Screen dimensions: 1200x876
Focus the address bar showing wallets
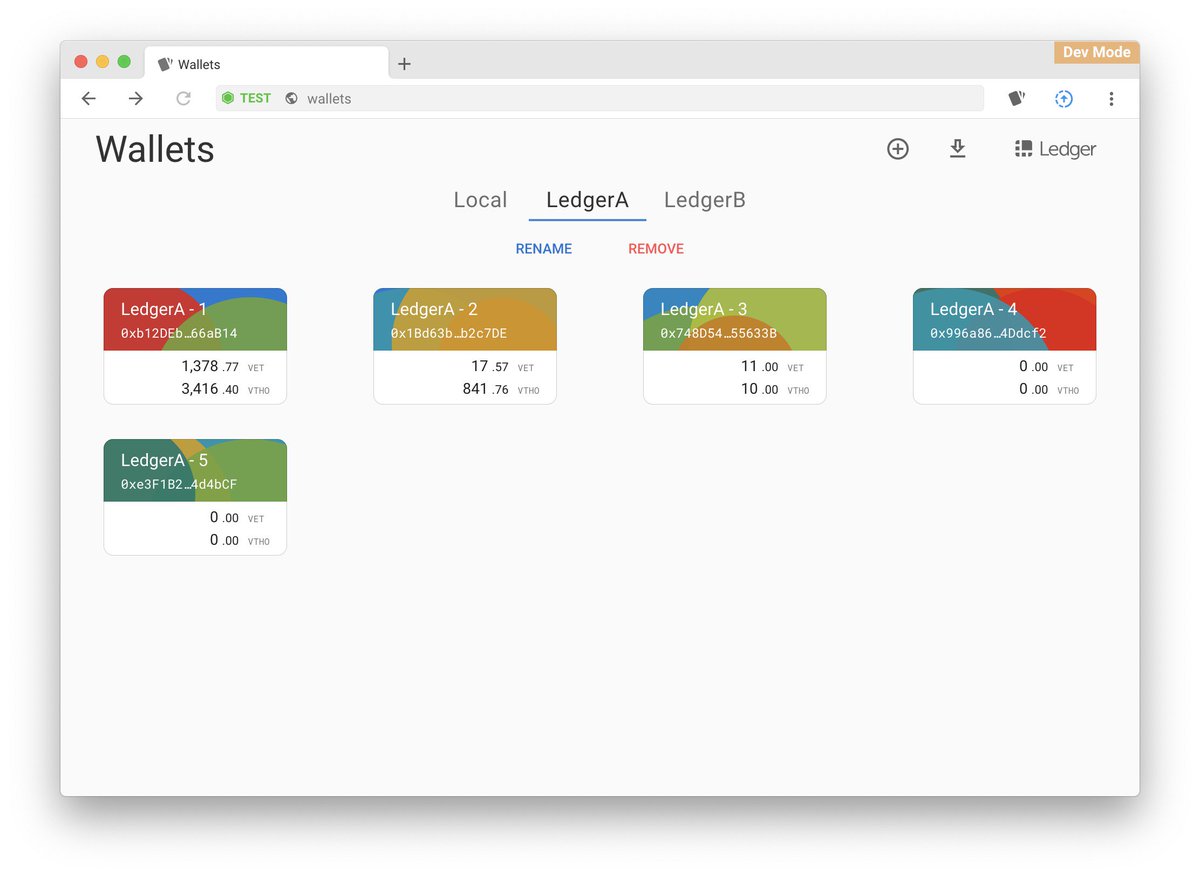[600, 98]
